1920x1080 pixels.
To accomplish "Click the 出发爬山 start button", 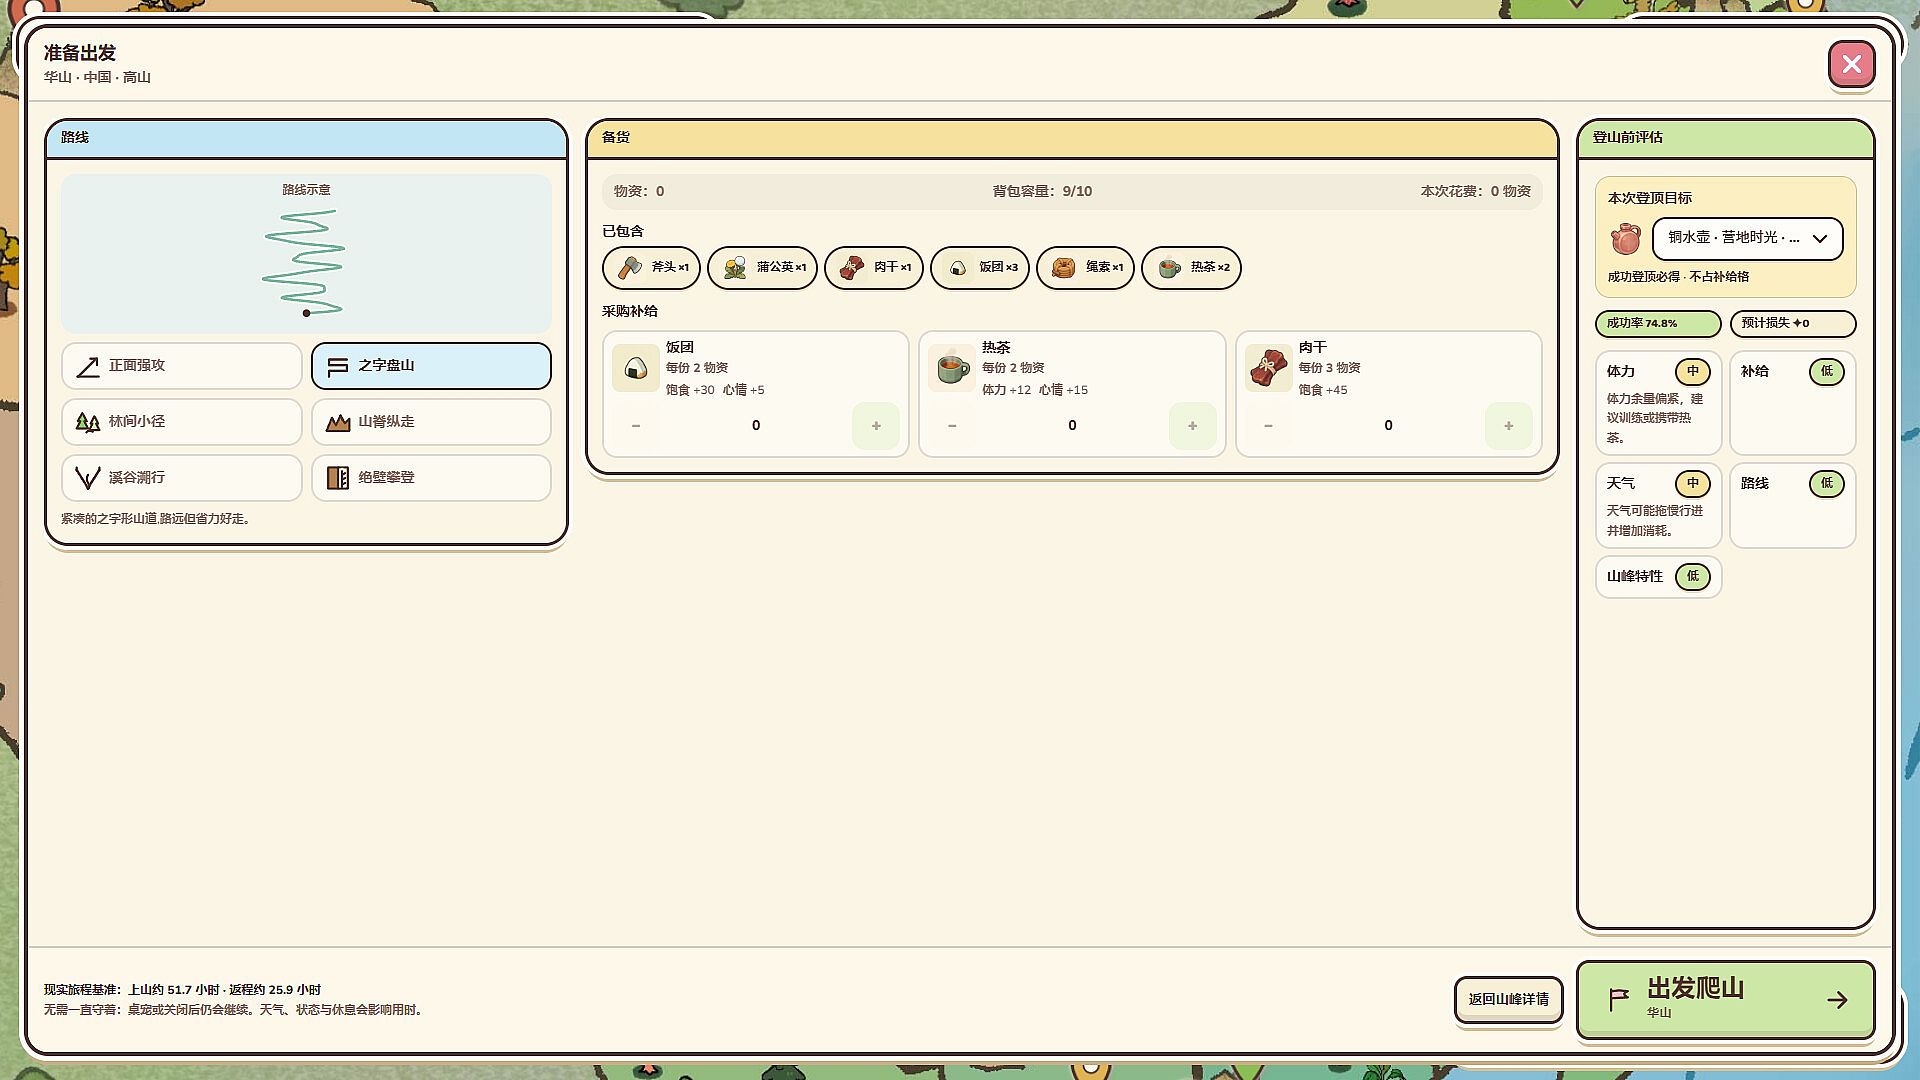I will [x=1725, y=1000].
